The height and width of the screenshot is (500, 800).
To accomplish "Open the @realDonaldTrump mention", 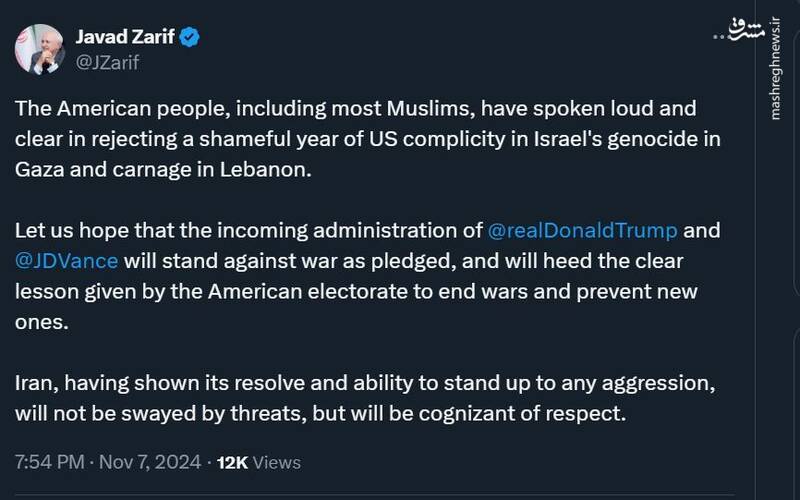I will 582,231.
